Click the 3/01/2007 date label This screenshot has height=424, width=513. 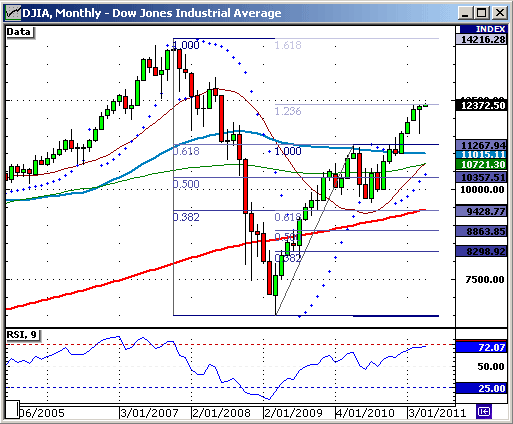click(149, 413)
